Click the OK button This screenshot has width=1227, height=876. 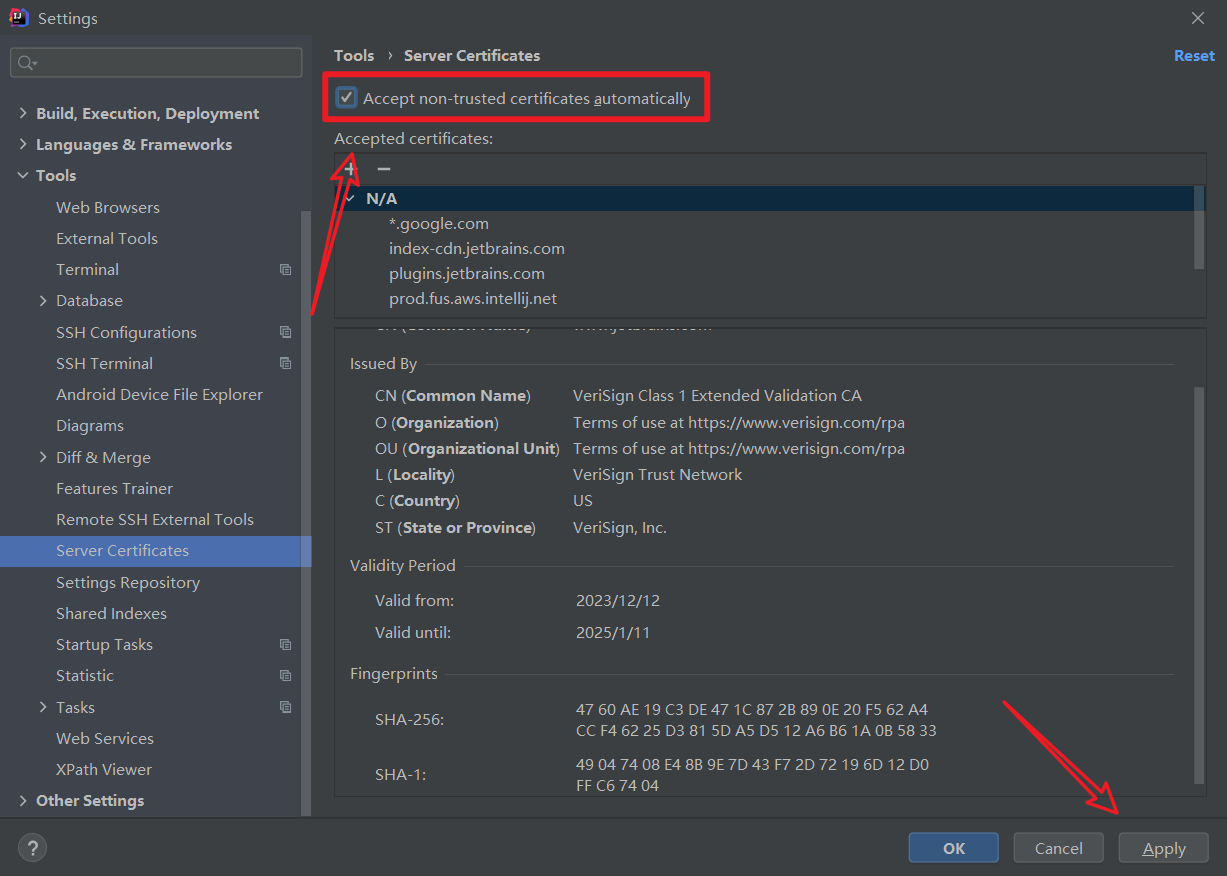tap(953, 848)
